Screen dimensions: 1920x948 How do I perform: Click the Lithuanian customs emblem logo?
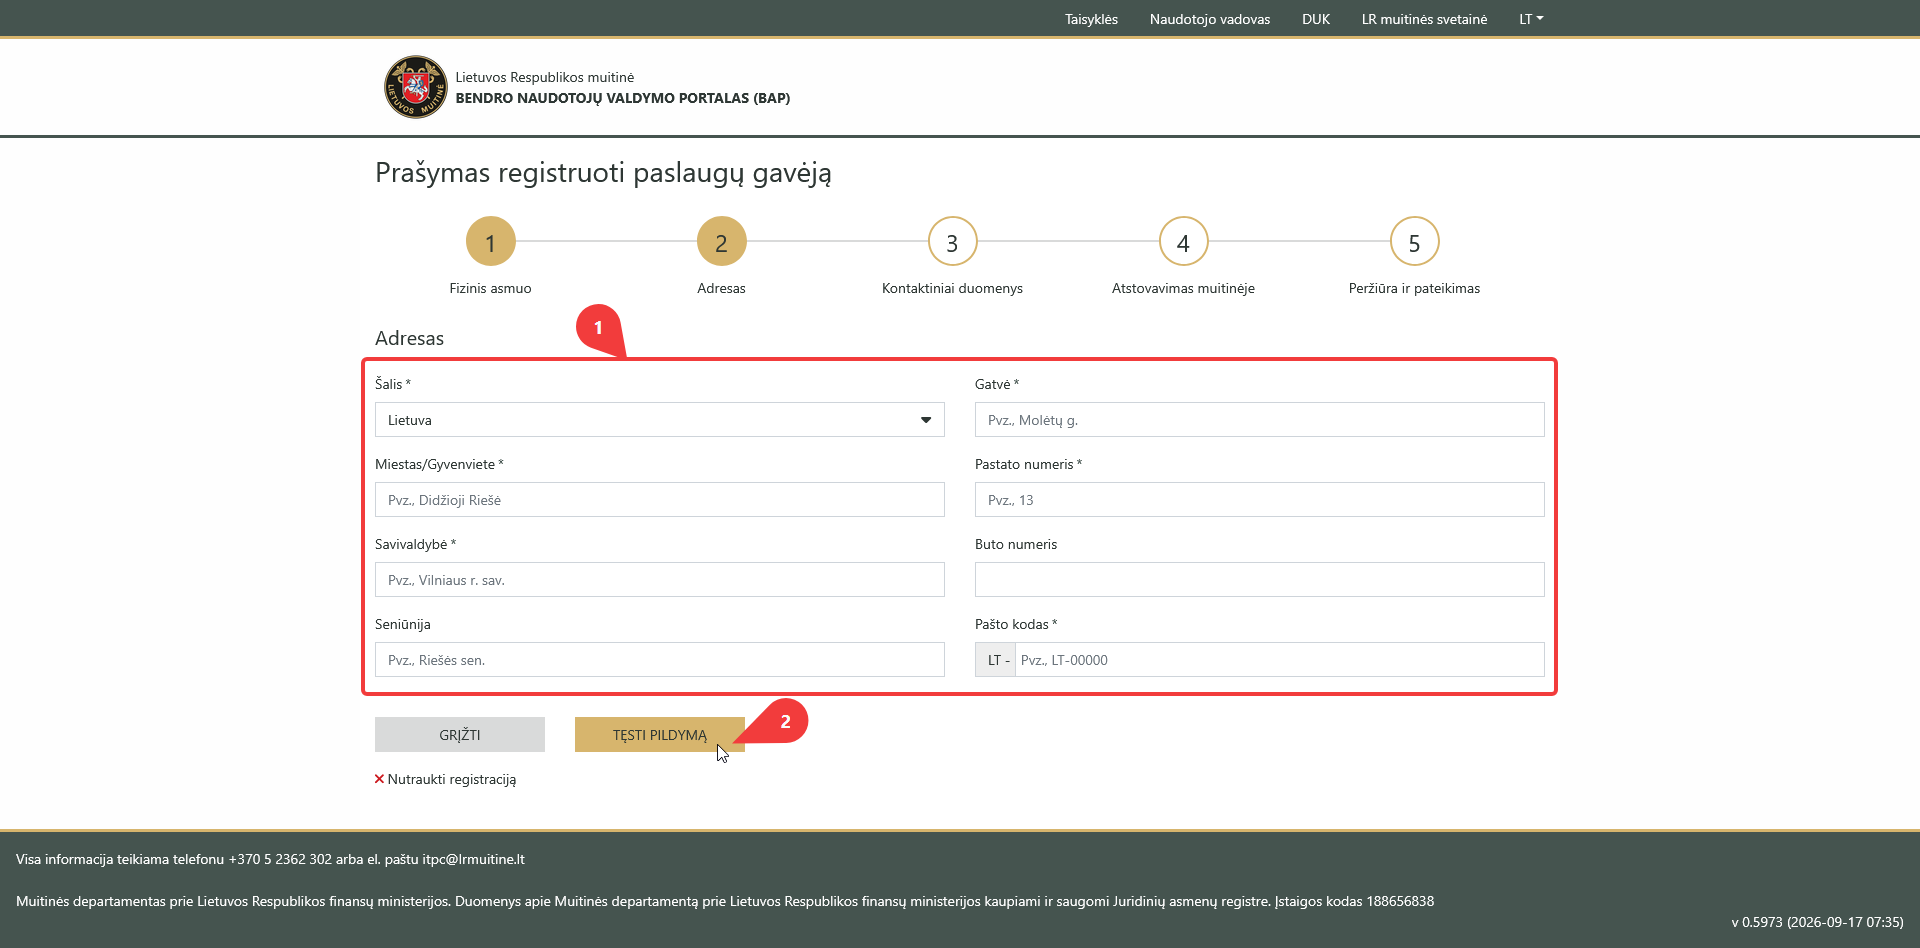tap(415, 87)
